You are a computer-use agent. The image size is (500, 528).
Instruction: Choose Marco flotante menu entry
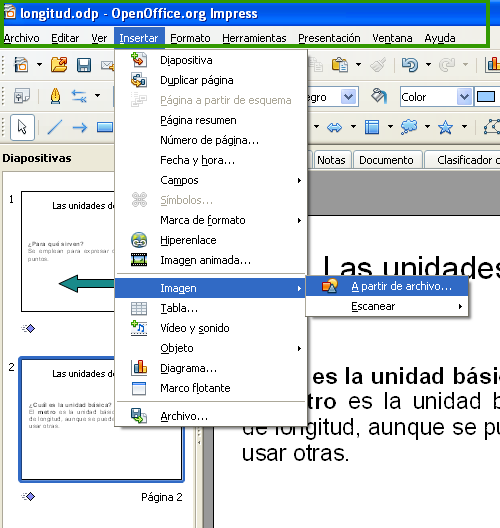211,388
